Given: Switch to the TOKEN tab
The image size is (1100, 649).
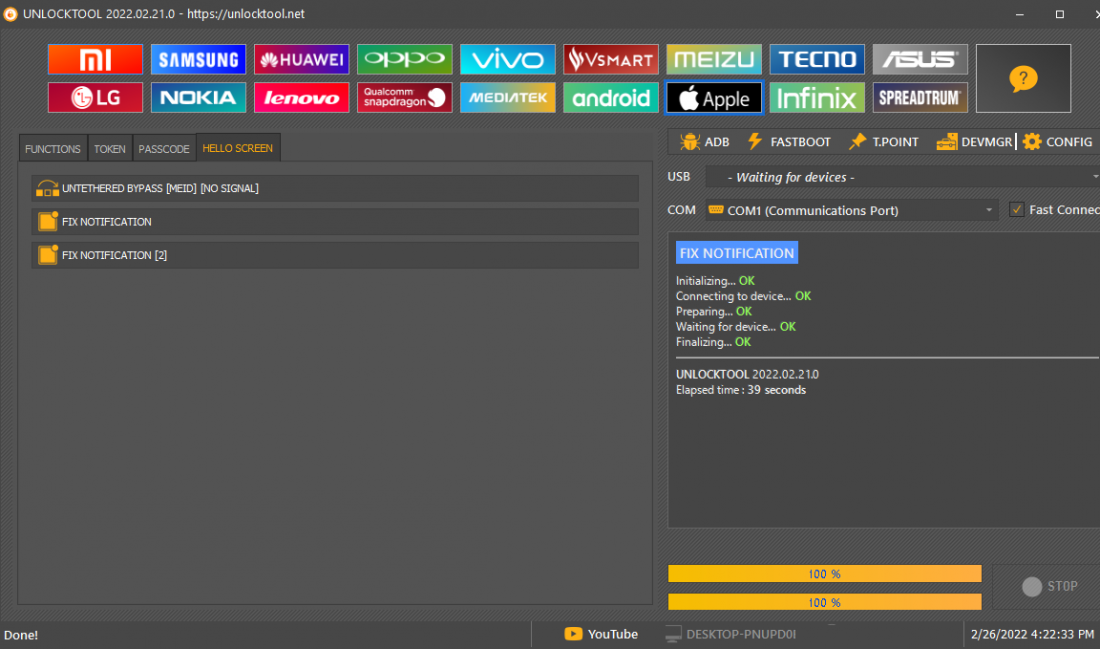Looking at the screenshot, I should (x=110, y=149).
